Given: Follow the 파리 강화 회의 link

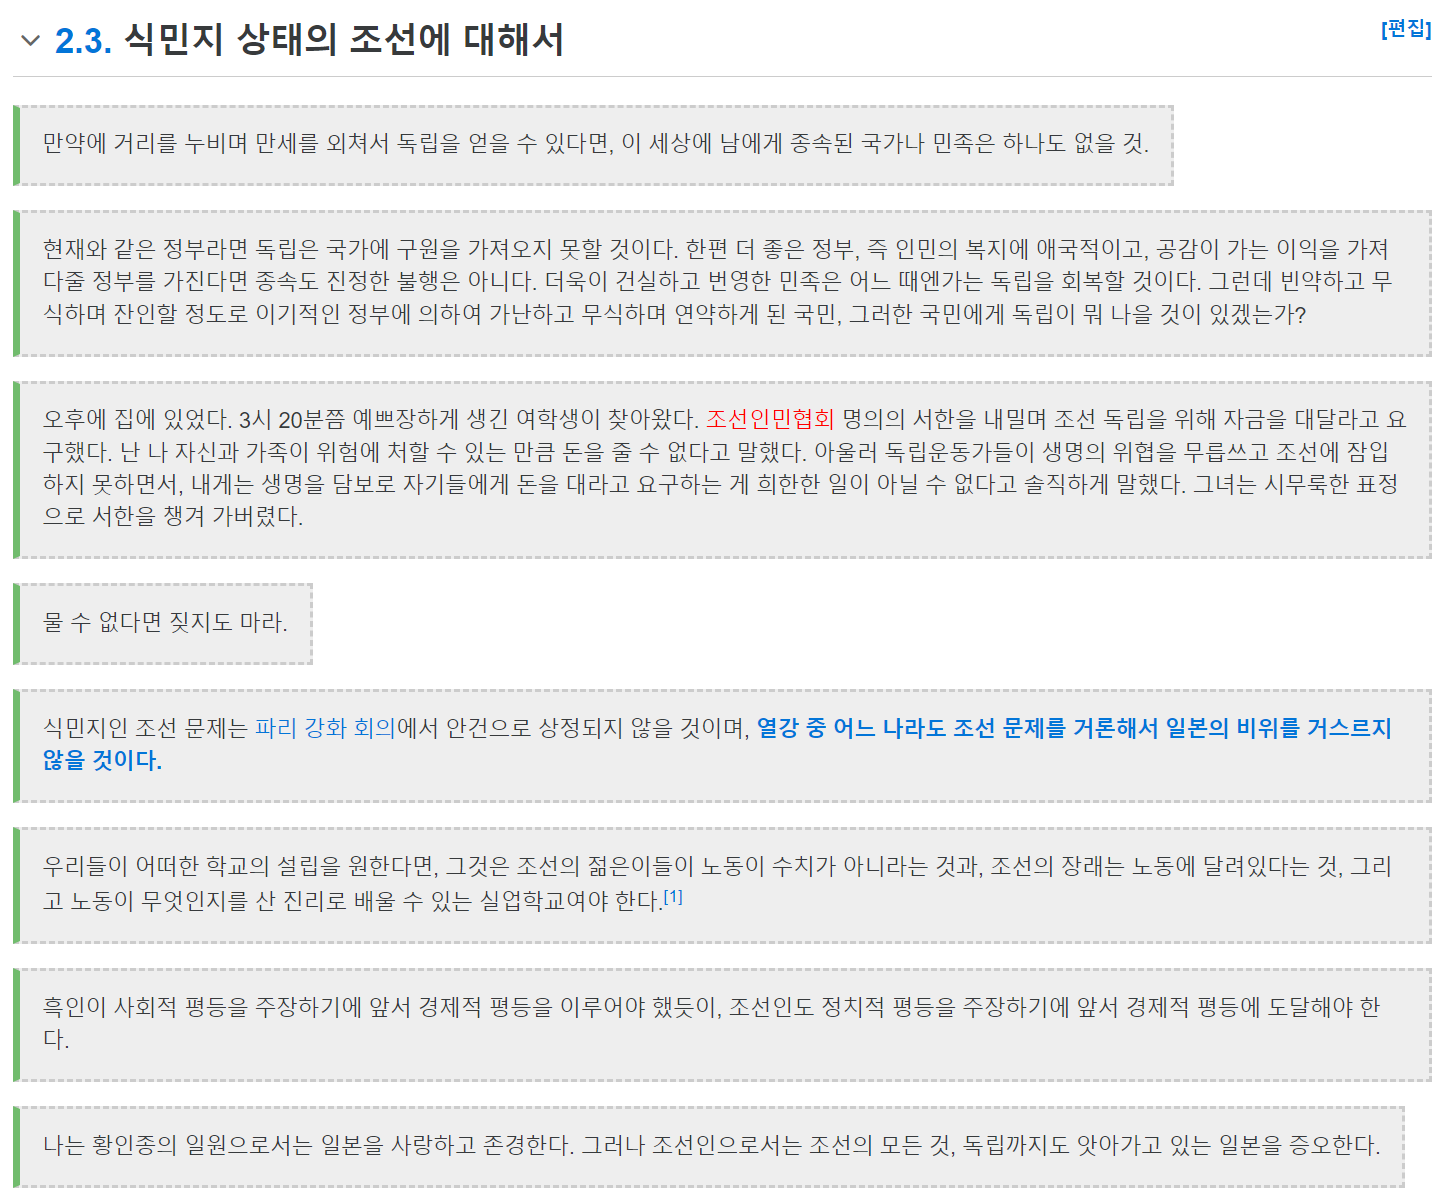Looking at the screenshot, I should [x=325, y=728].
